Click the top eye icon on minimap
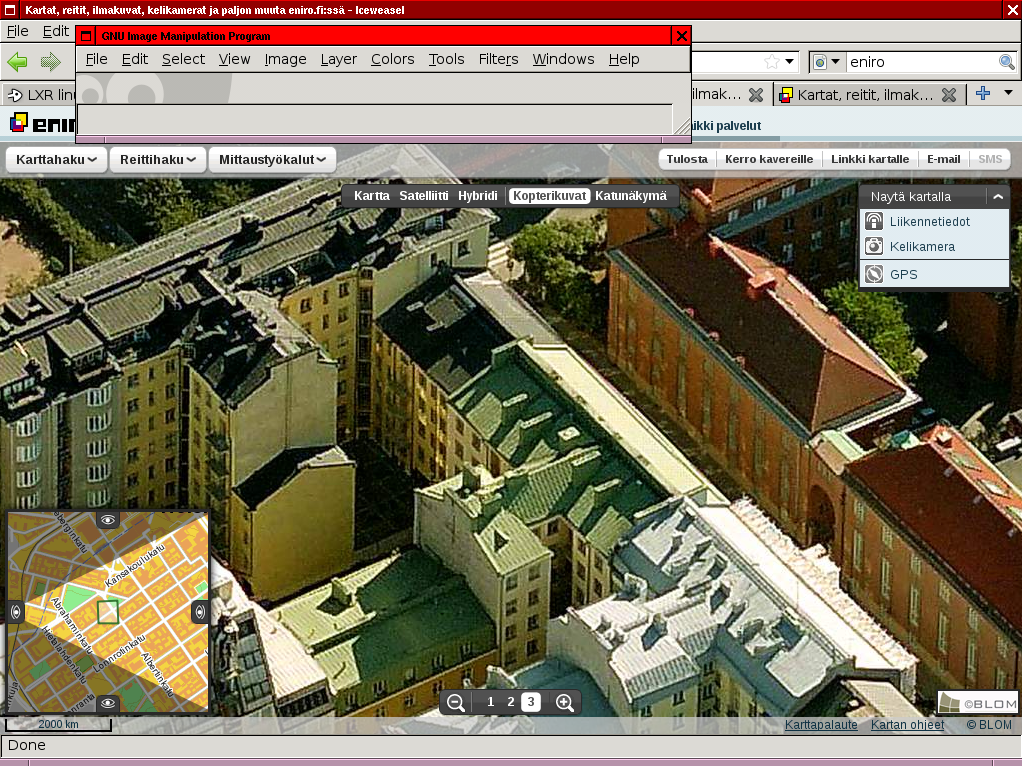Viewport: 1022px width, 766px height. (x=108, y=520)
